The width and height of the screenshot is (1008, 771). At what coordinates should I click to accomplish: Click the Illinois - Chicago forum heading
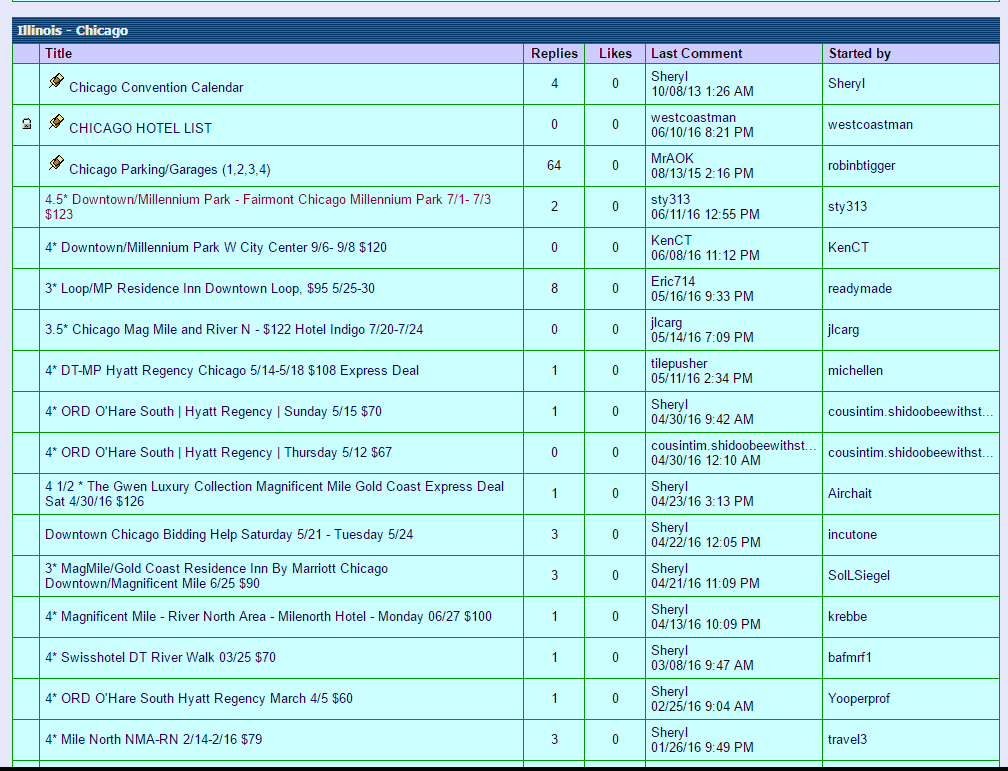72,31
